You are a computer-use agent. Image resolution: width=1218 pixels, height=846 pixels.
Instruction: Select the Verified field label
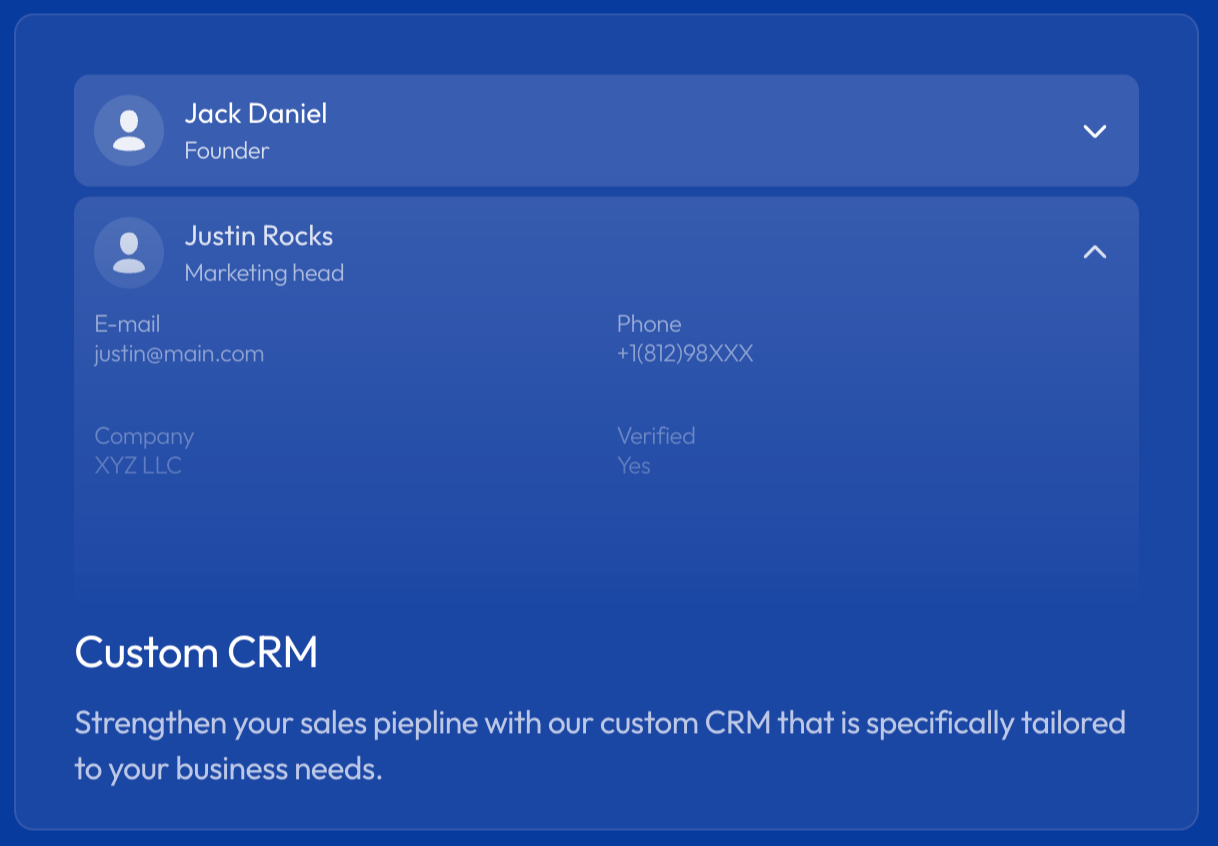click(655, 435)
